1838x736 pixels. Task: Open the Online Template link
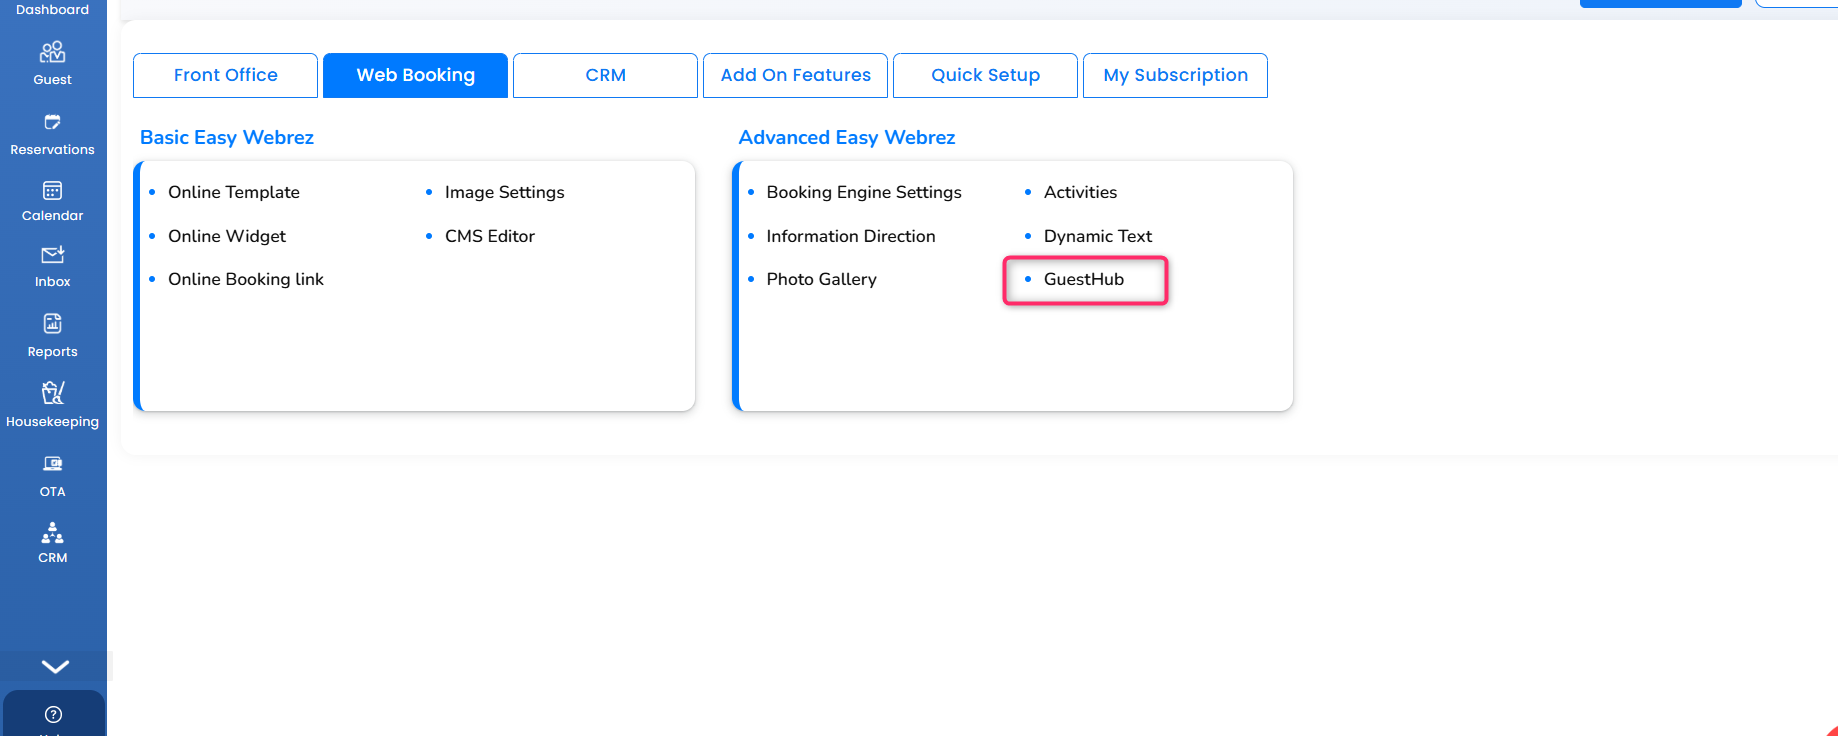tap(234, 192)
